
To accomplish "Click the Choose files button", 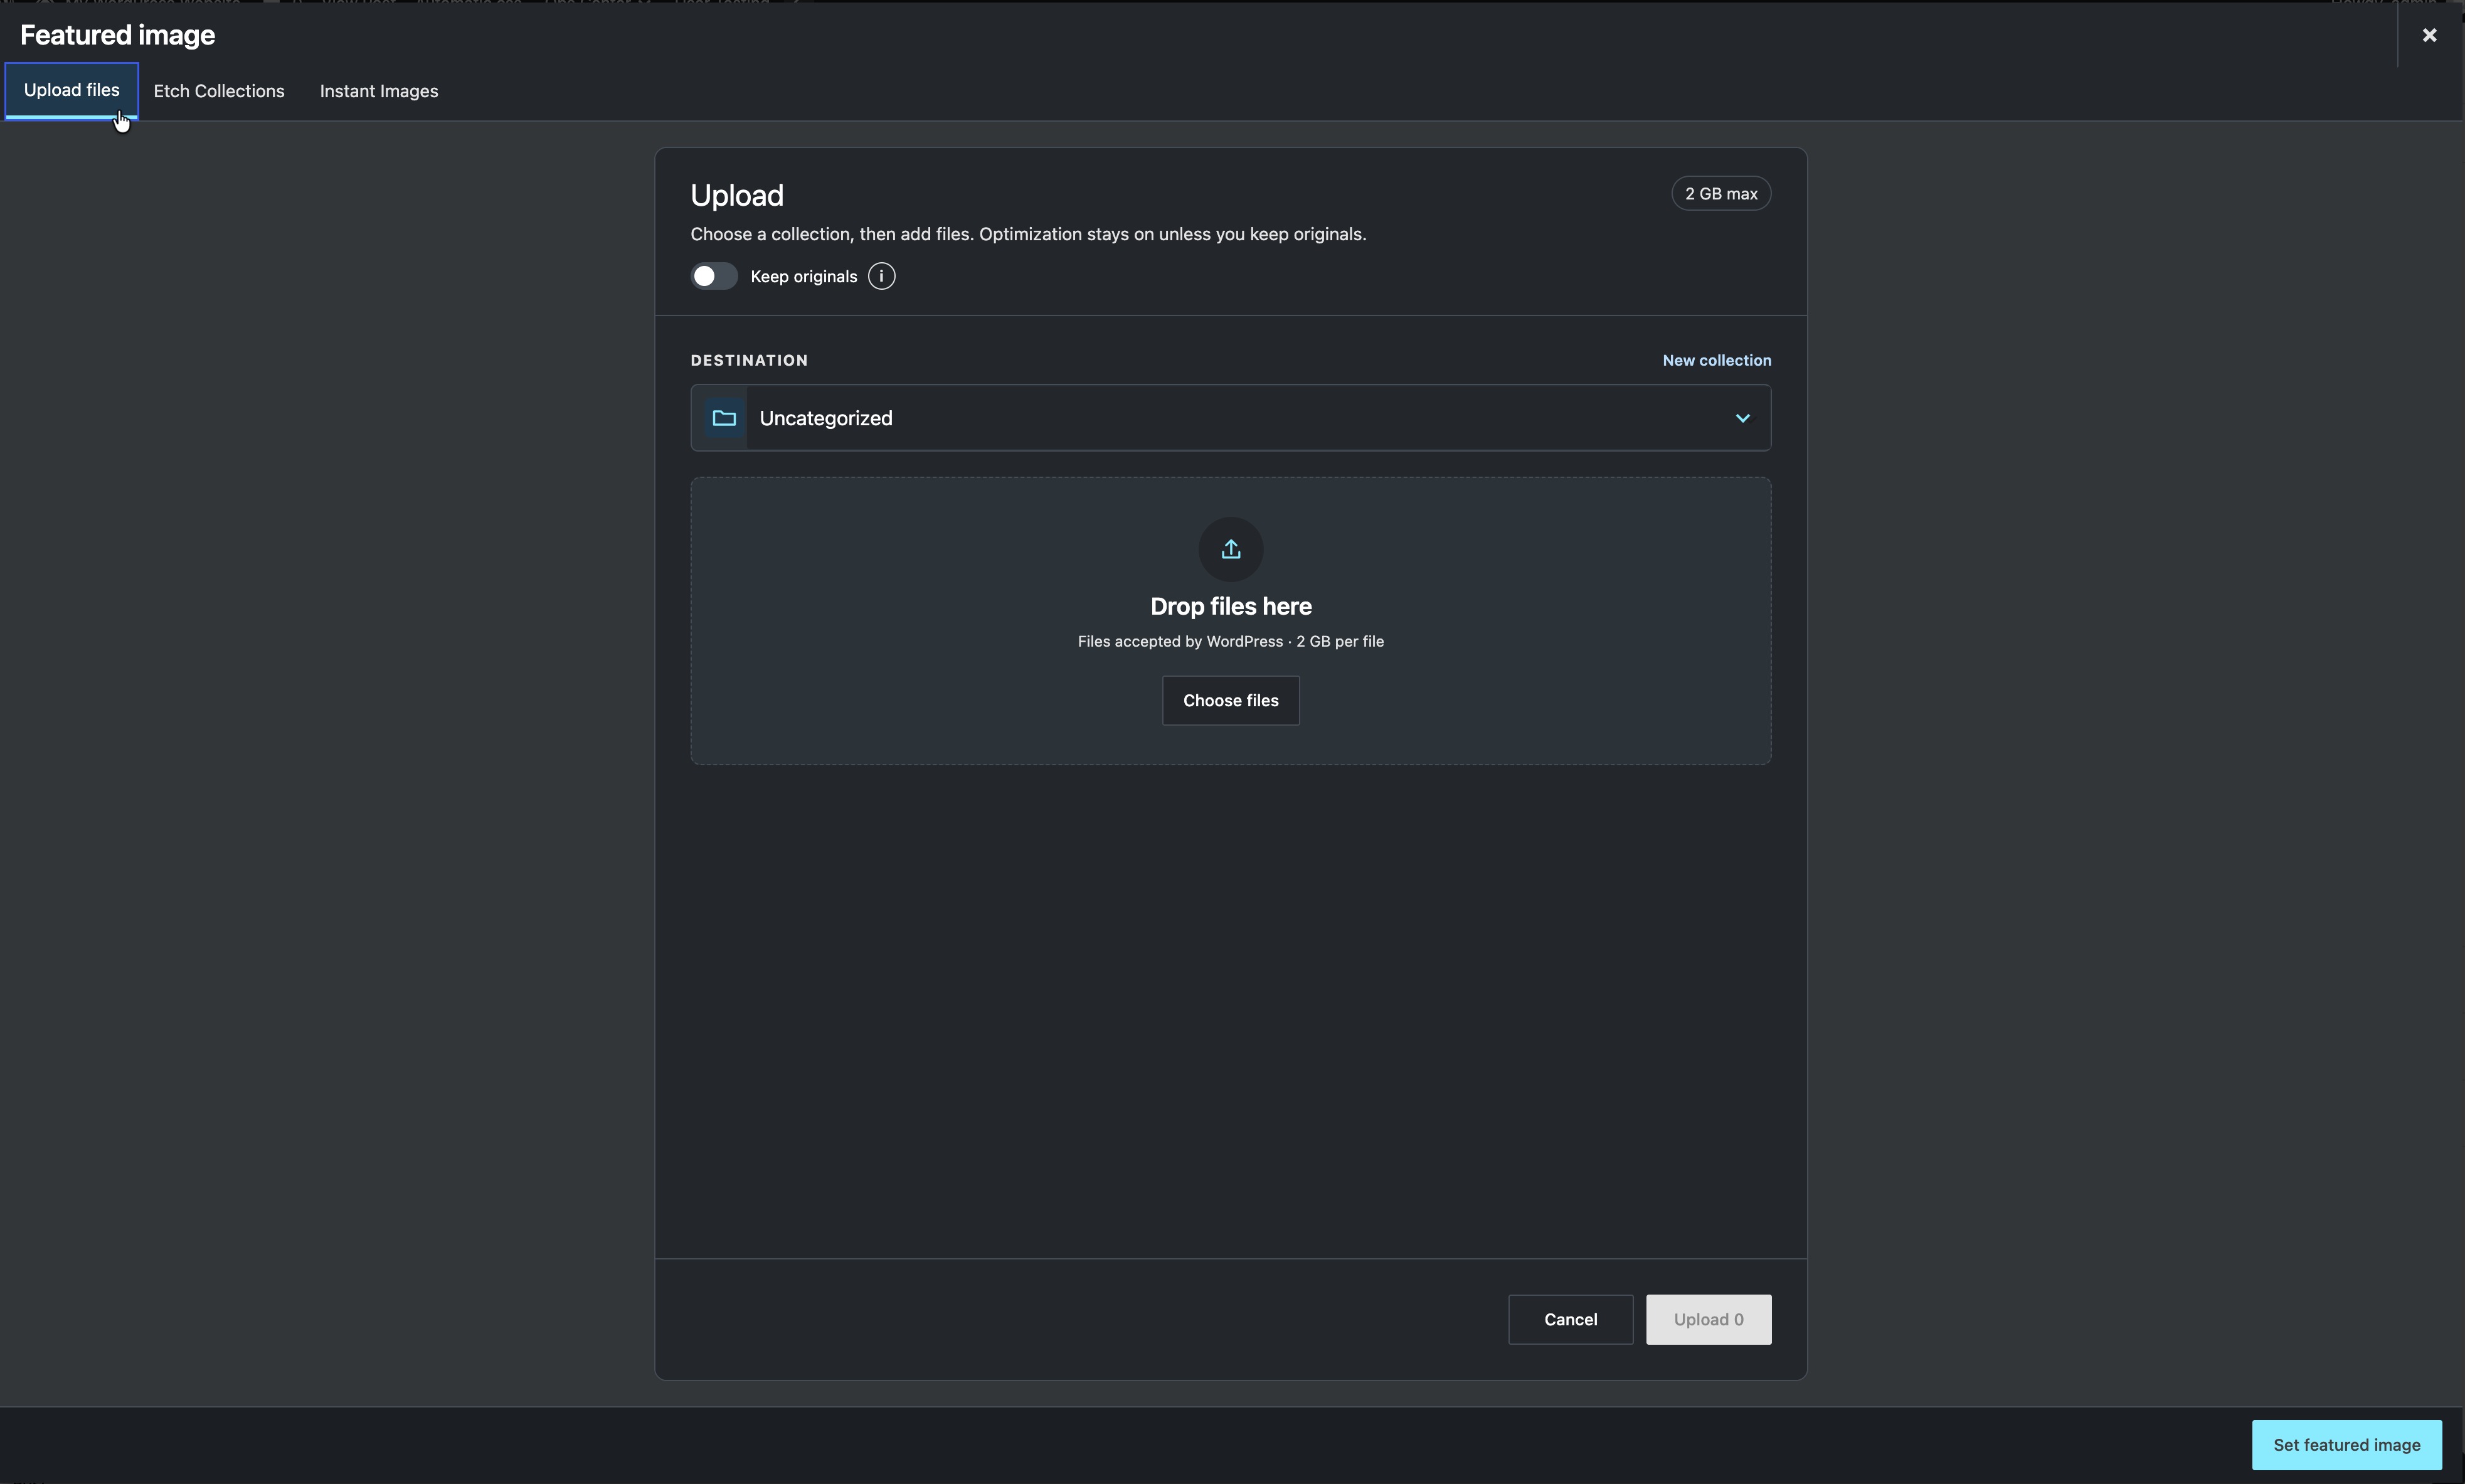I will [x=1231, y=701].
